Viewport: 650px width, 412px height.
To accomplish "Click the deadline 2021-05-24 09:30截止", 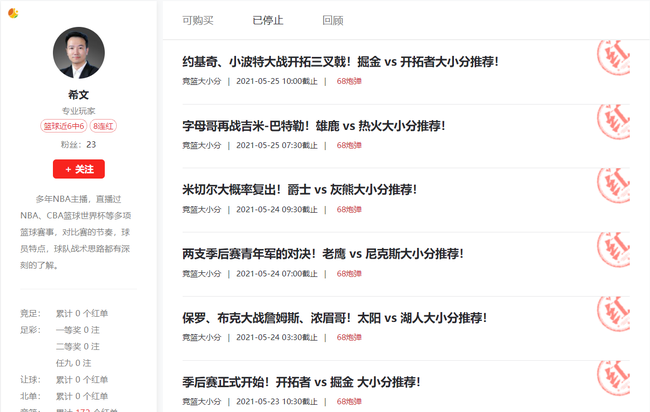I will [277, 209].
